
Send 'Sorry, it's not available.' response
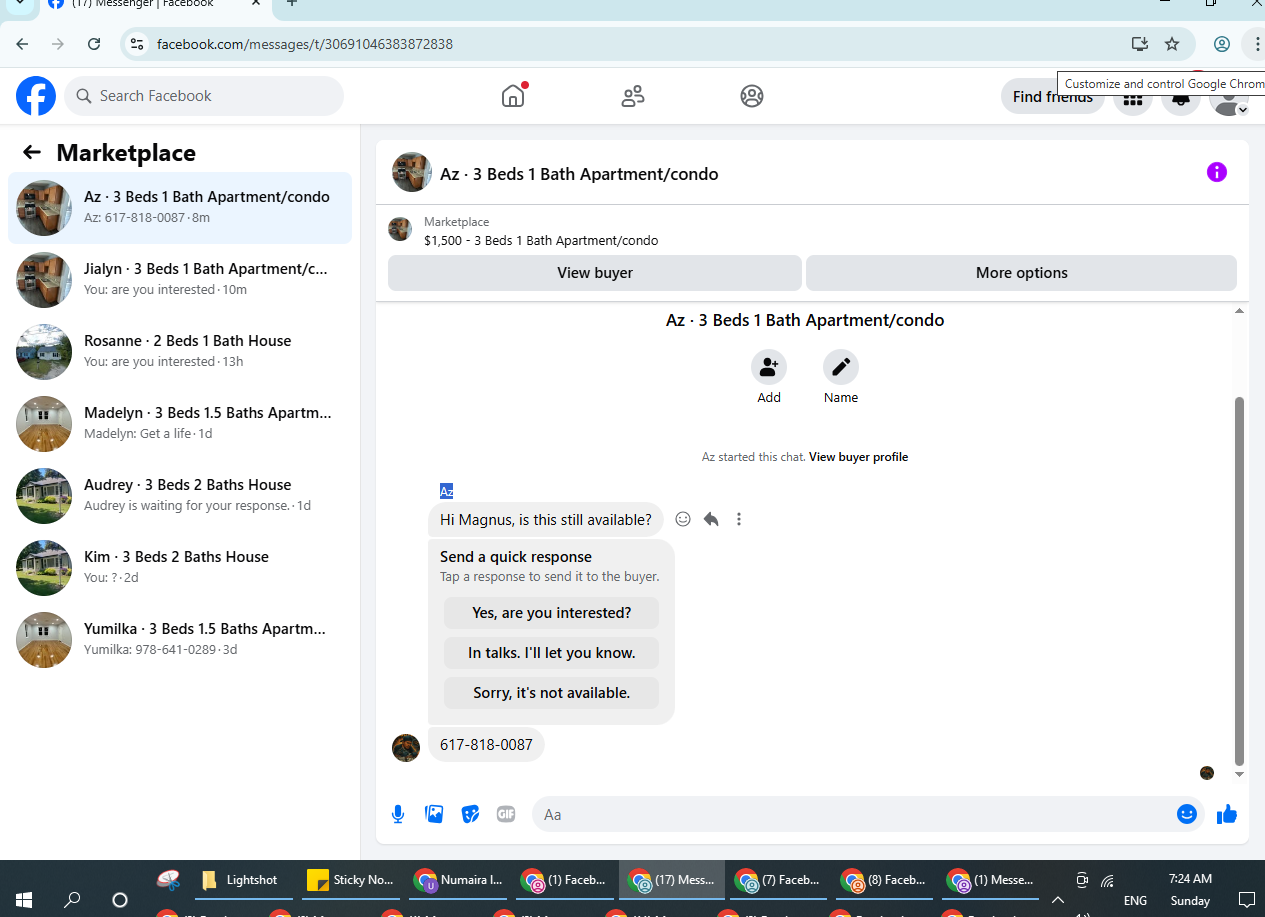(551, 693)
